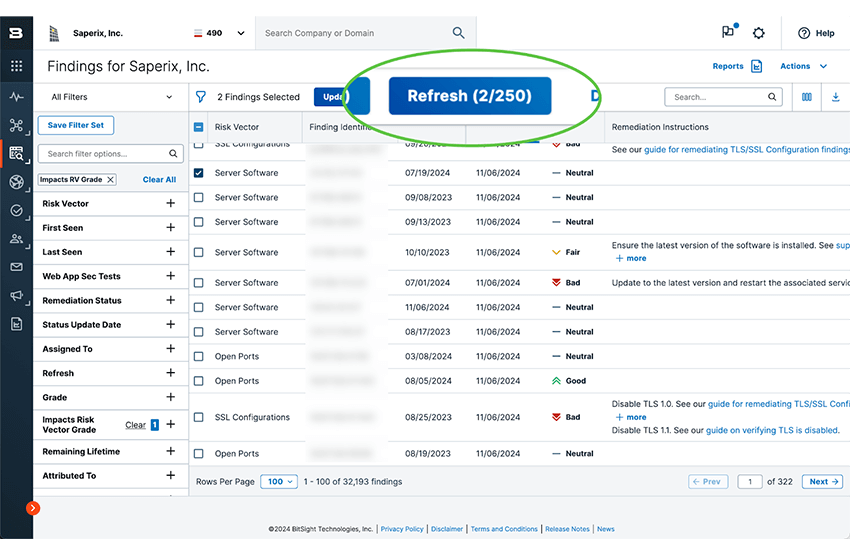850x539 pixels.
Task: Open the findings search sidebar icon
Action: pyautogui.click(x=16, y=153)
